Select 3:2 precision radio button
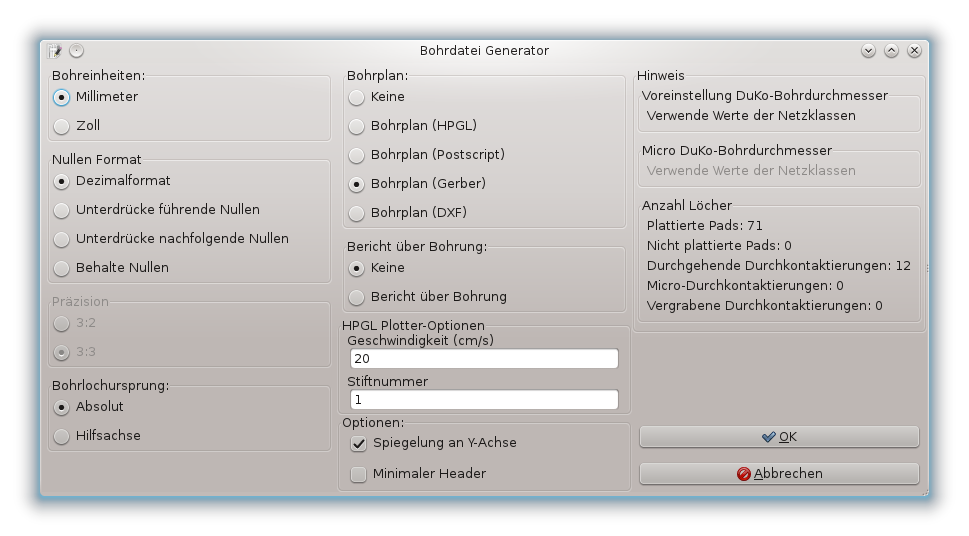The width and height of the screenshot is (969, 536). click(x=74, y=323)
